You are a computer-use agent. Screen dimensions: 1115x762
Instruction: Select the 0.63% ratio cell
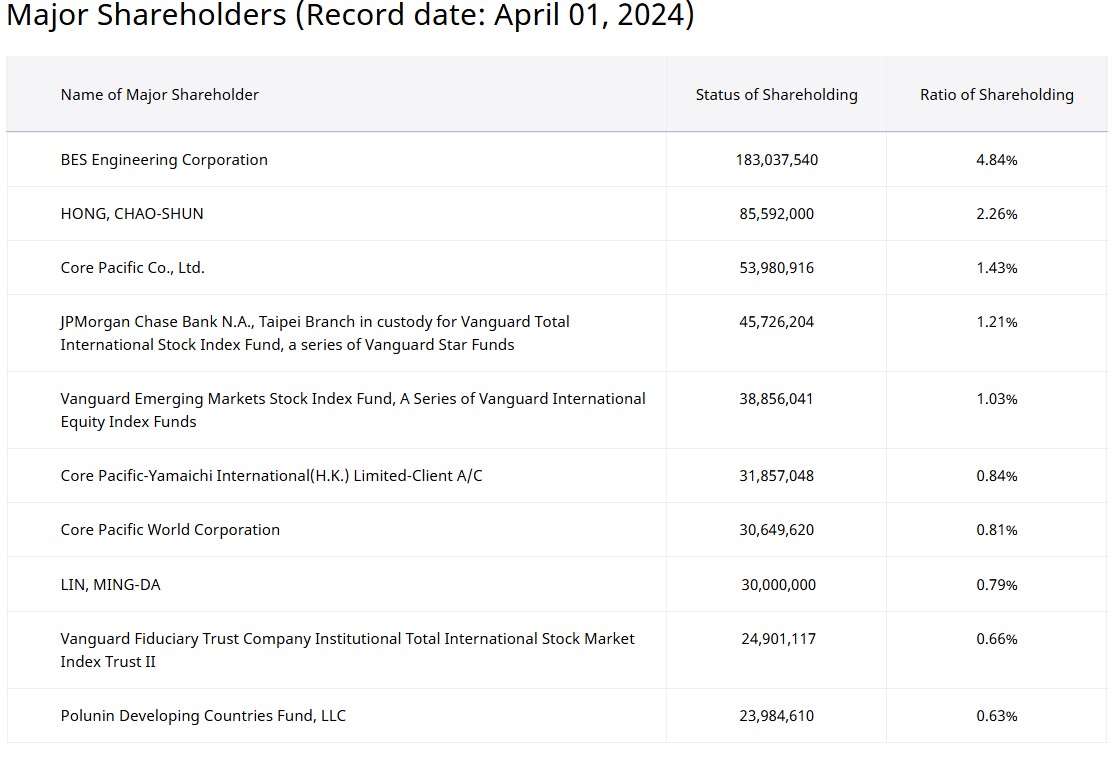tap(996, 716)
